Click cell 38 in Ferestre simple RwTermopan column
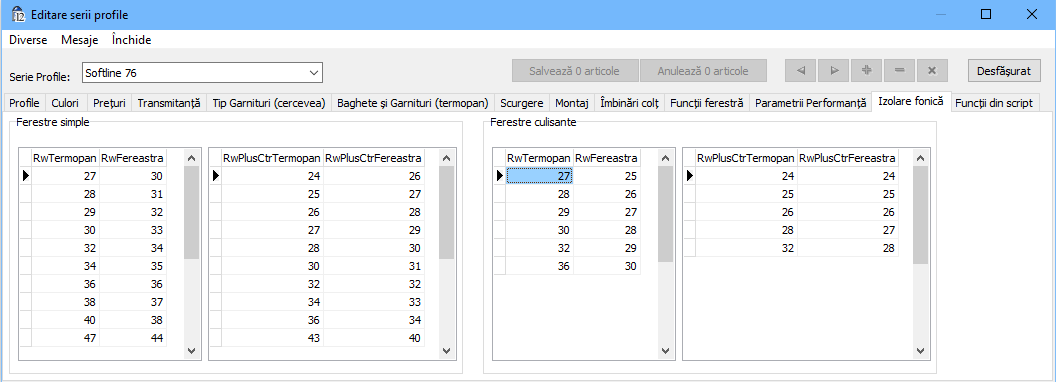The height and width of the screenshot is (382, 1056). (x=66, y=302)
